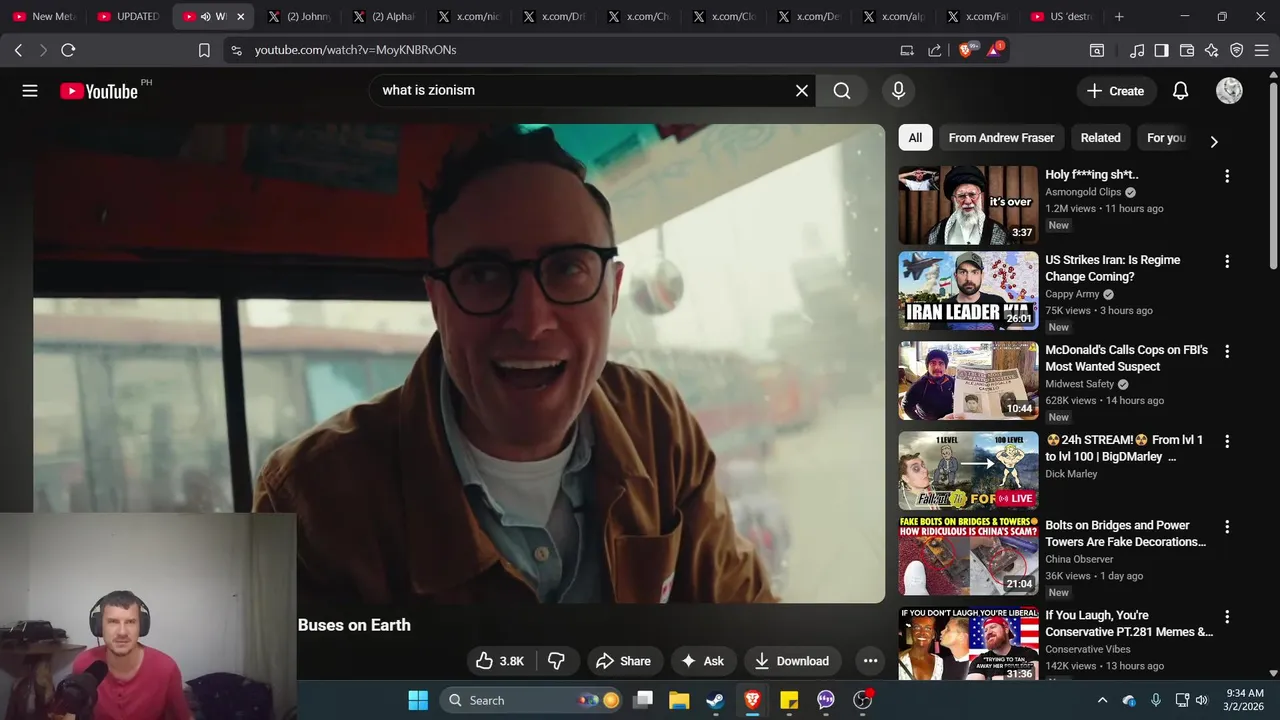Switch to the UPDATED browser tab
This screenshot has width=1280, height=720.
[x=128, y=16]
